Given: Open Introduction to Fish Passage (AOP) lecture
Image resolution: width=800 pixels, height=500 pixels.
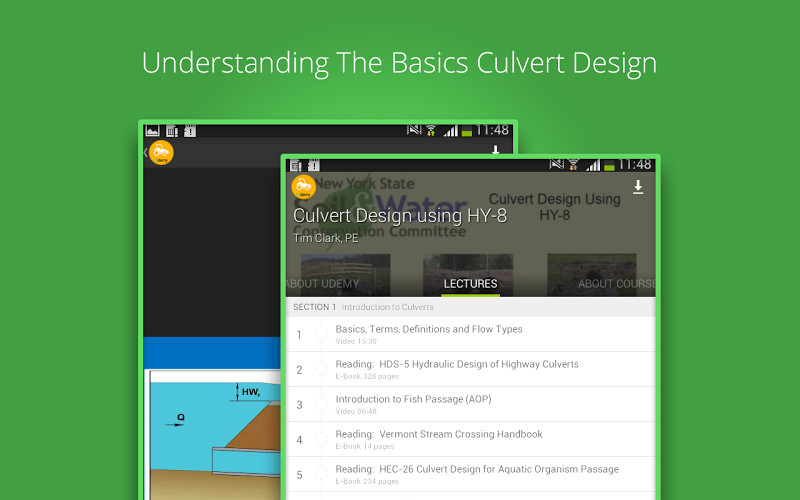Looking at the screenshot, I should click(x=470, y=405).
